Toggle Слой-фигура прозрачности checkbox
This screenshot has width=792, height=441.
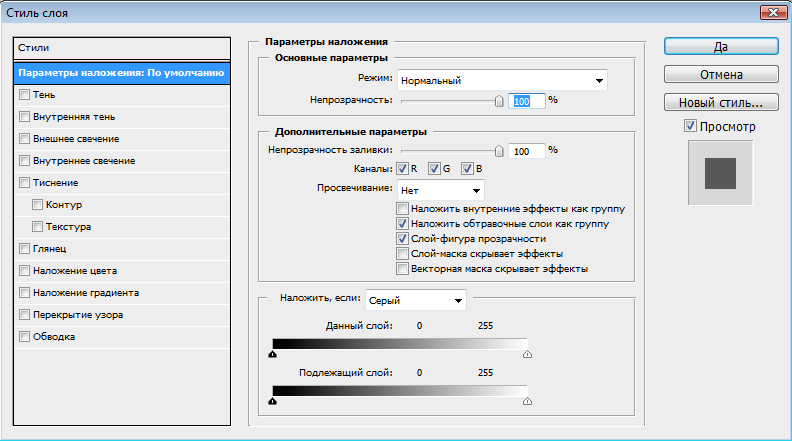pos(403,238)
